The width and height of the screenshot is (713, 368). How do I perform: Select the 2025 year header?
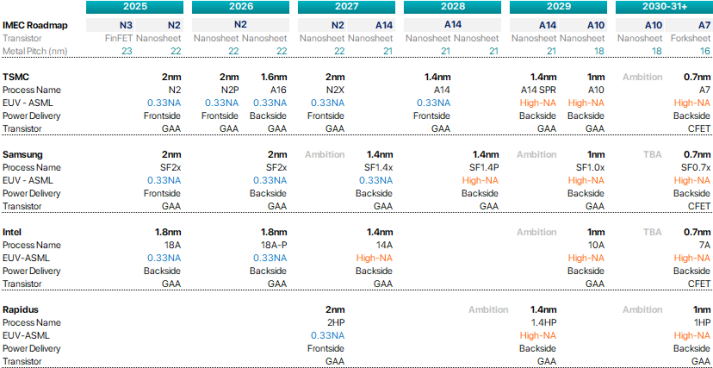point(135,7)
